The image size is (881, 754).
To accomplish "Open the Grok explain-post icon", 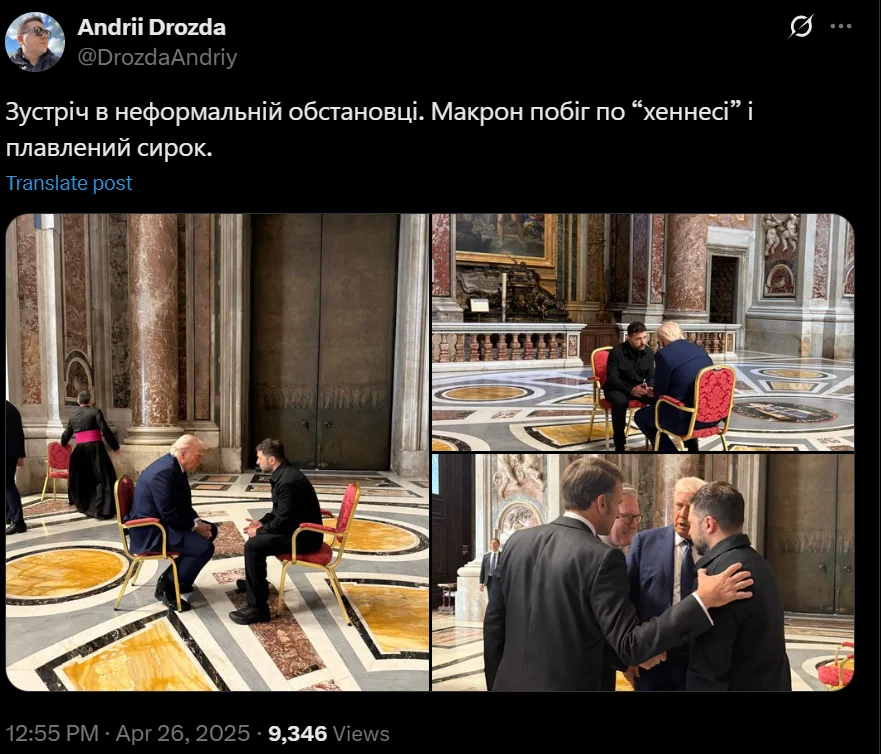I will click(801, 26).
